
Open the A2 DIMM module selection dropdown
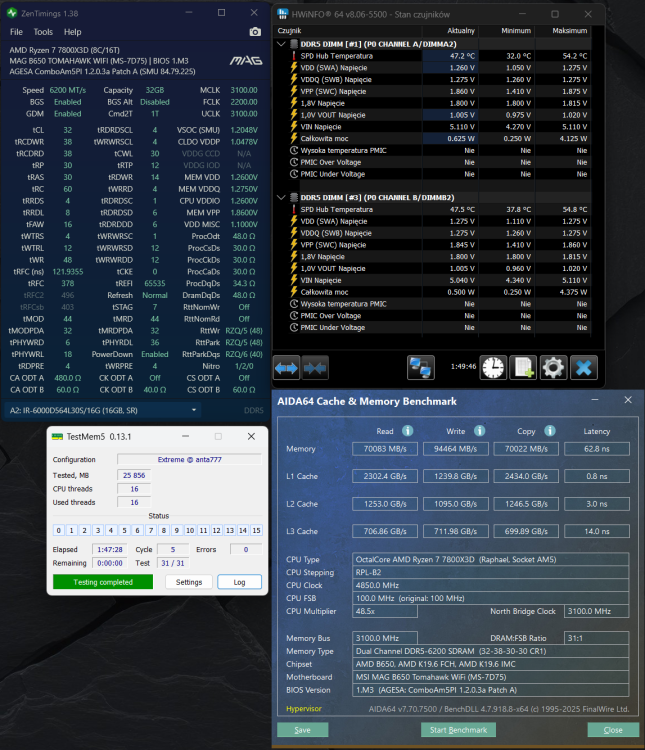coord(194,410)
